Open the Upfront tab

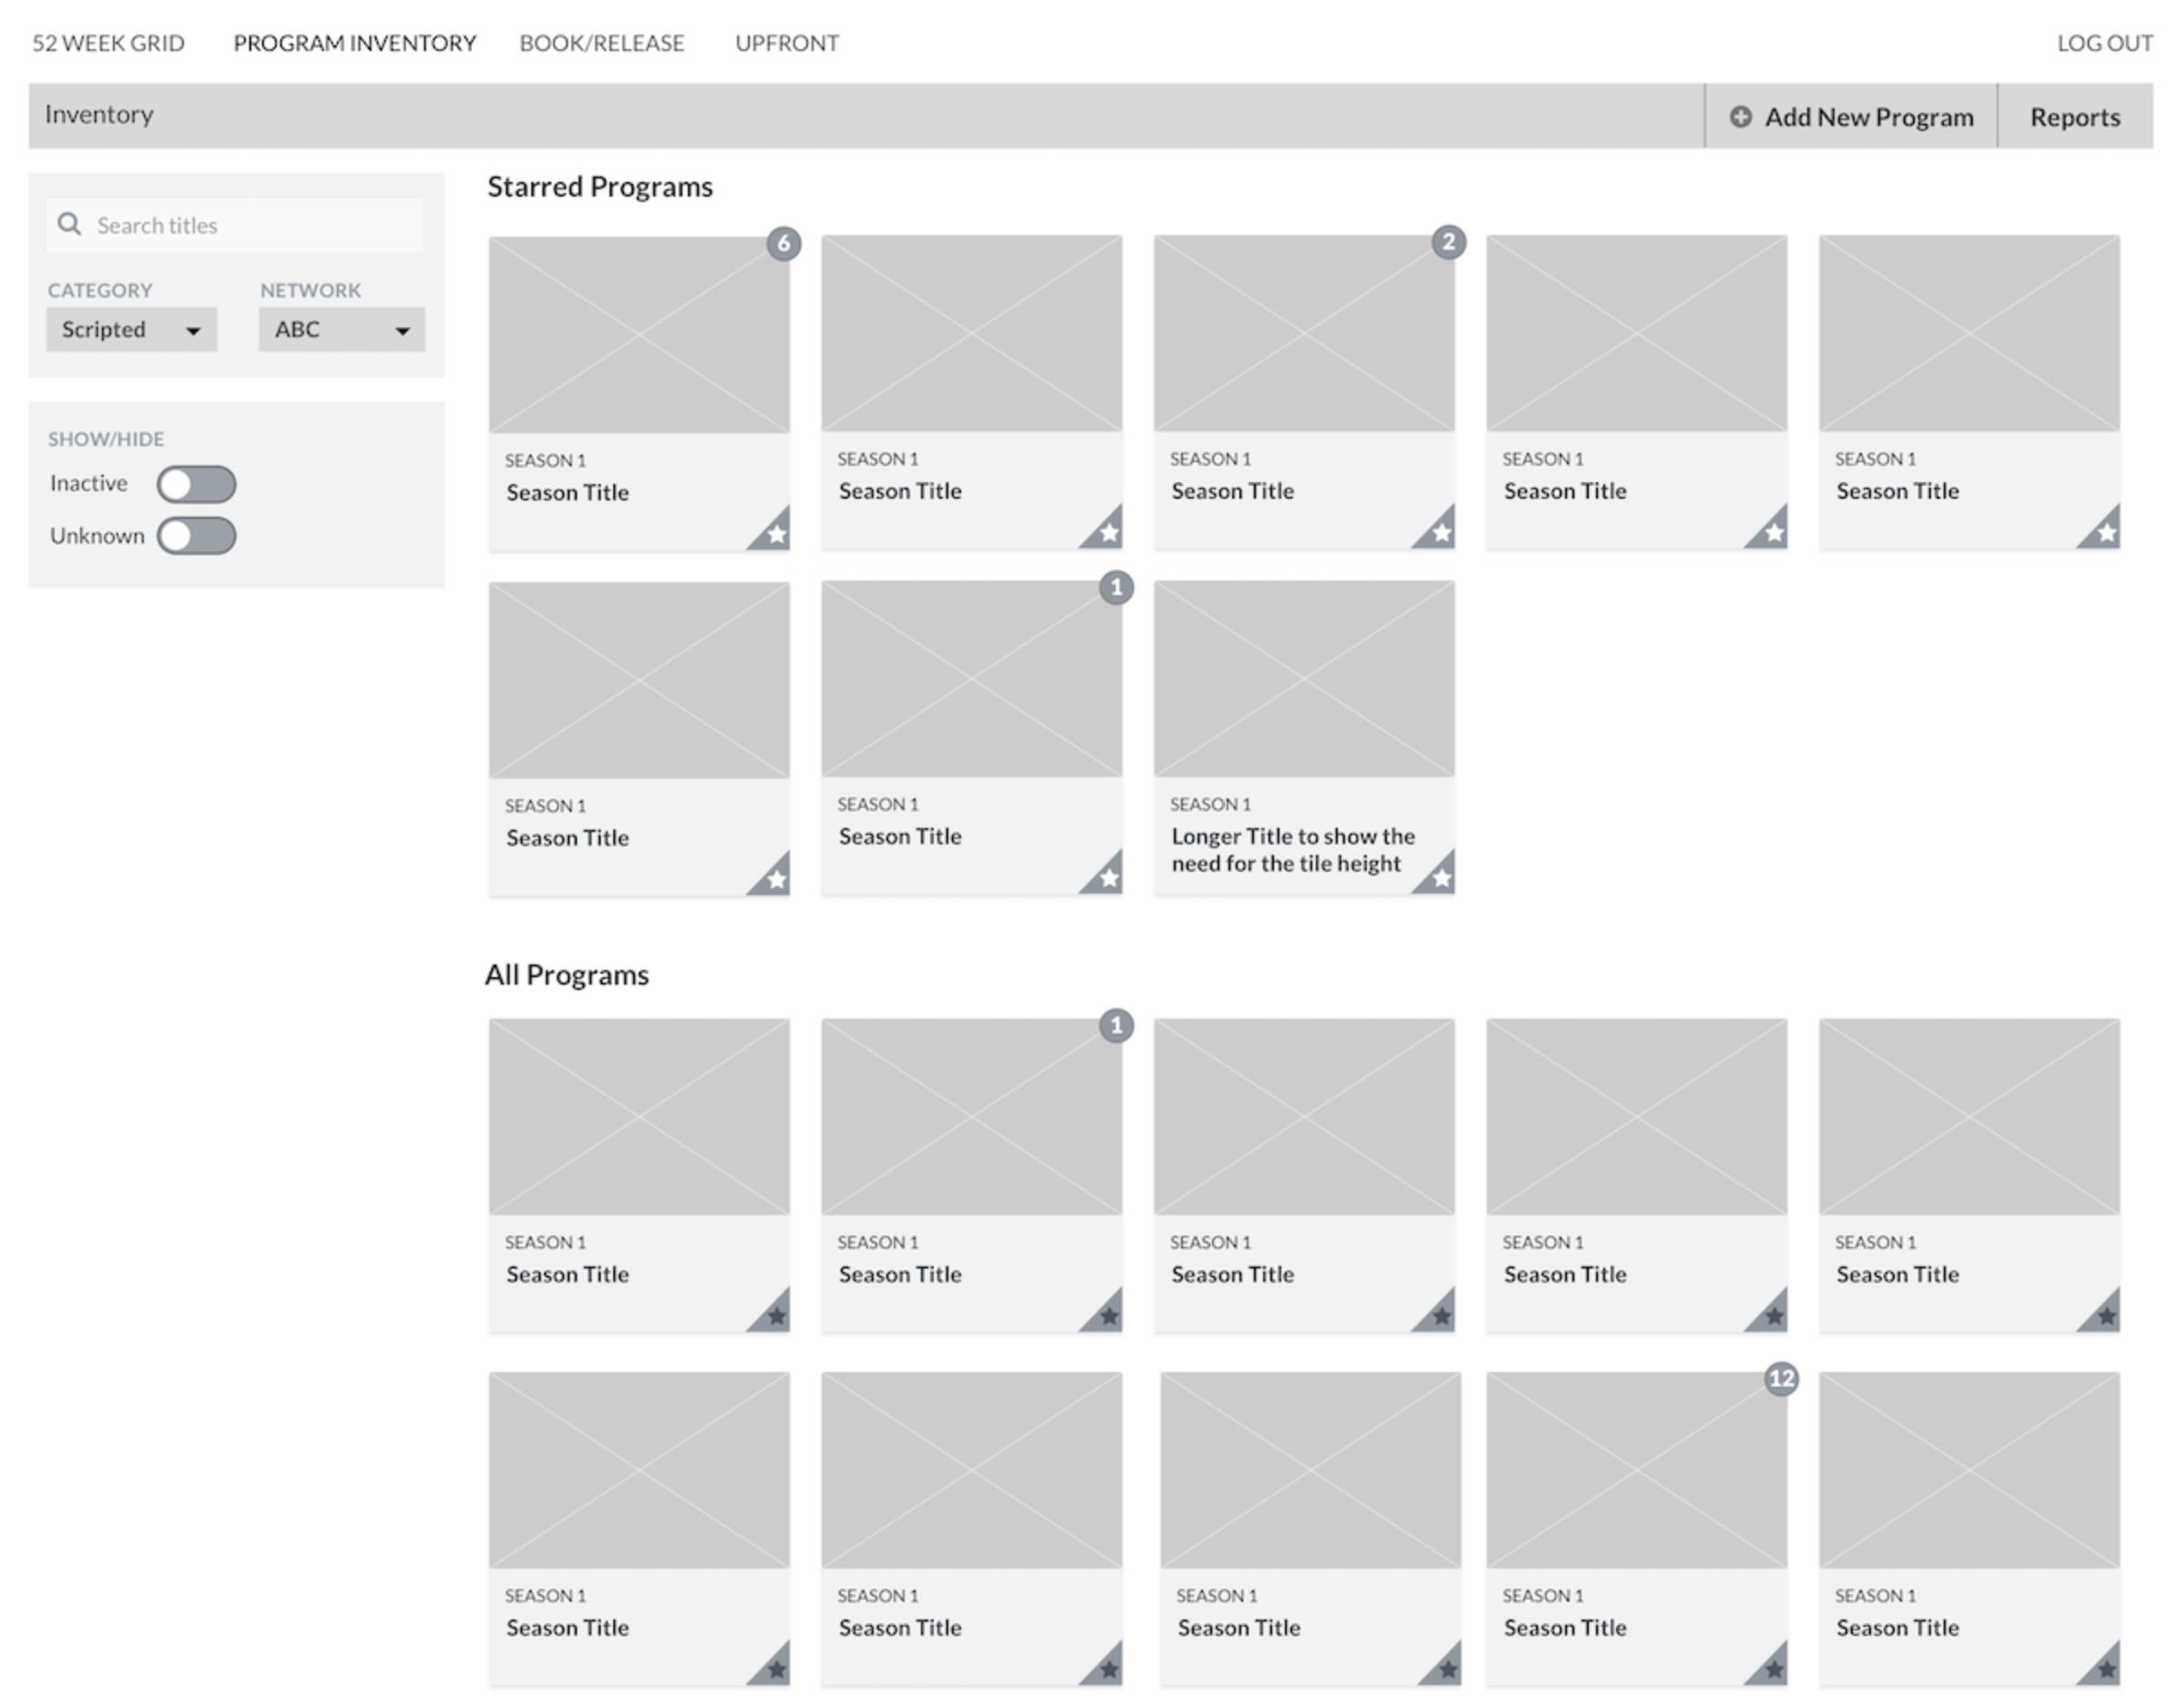tap(787, 43)
